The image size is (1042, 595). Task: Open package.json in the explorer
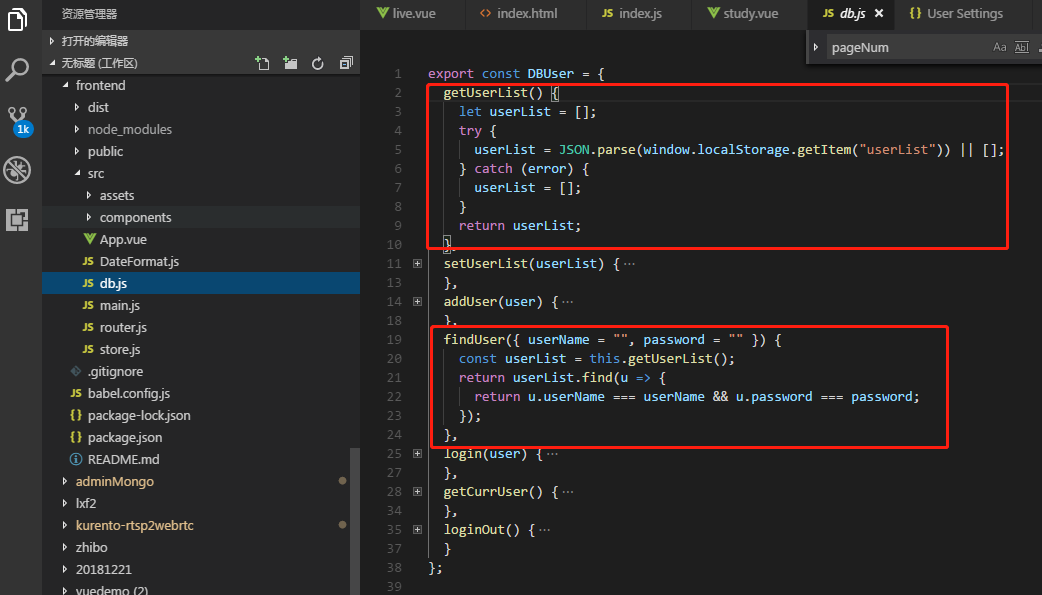(x=124, y=437)
